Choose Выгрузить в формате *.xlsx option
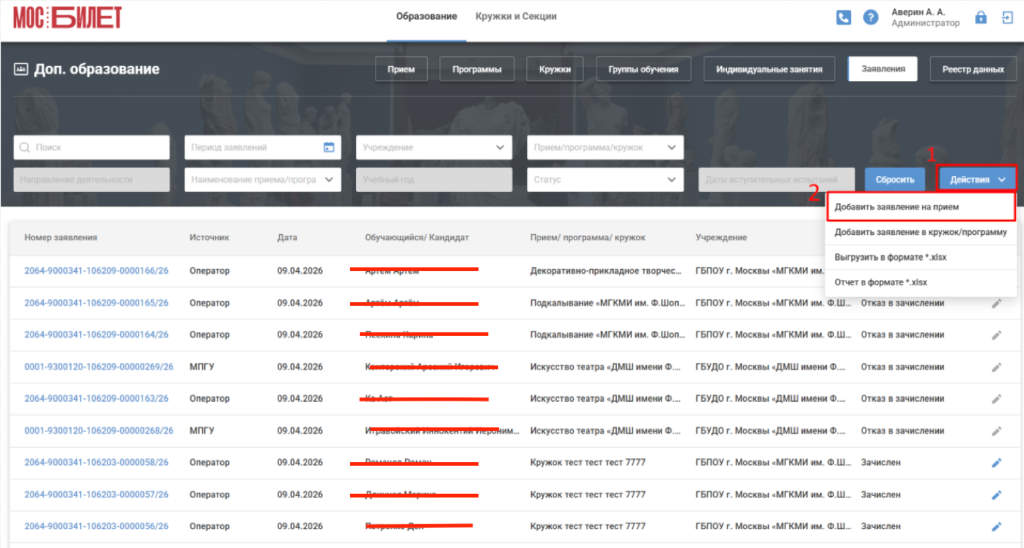Screen dimensions: 1024x548 click(x=921, y=257)
